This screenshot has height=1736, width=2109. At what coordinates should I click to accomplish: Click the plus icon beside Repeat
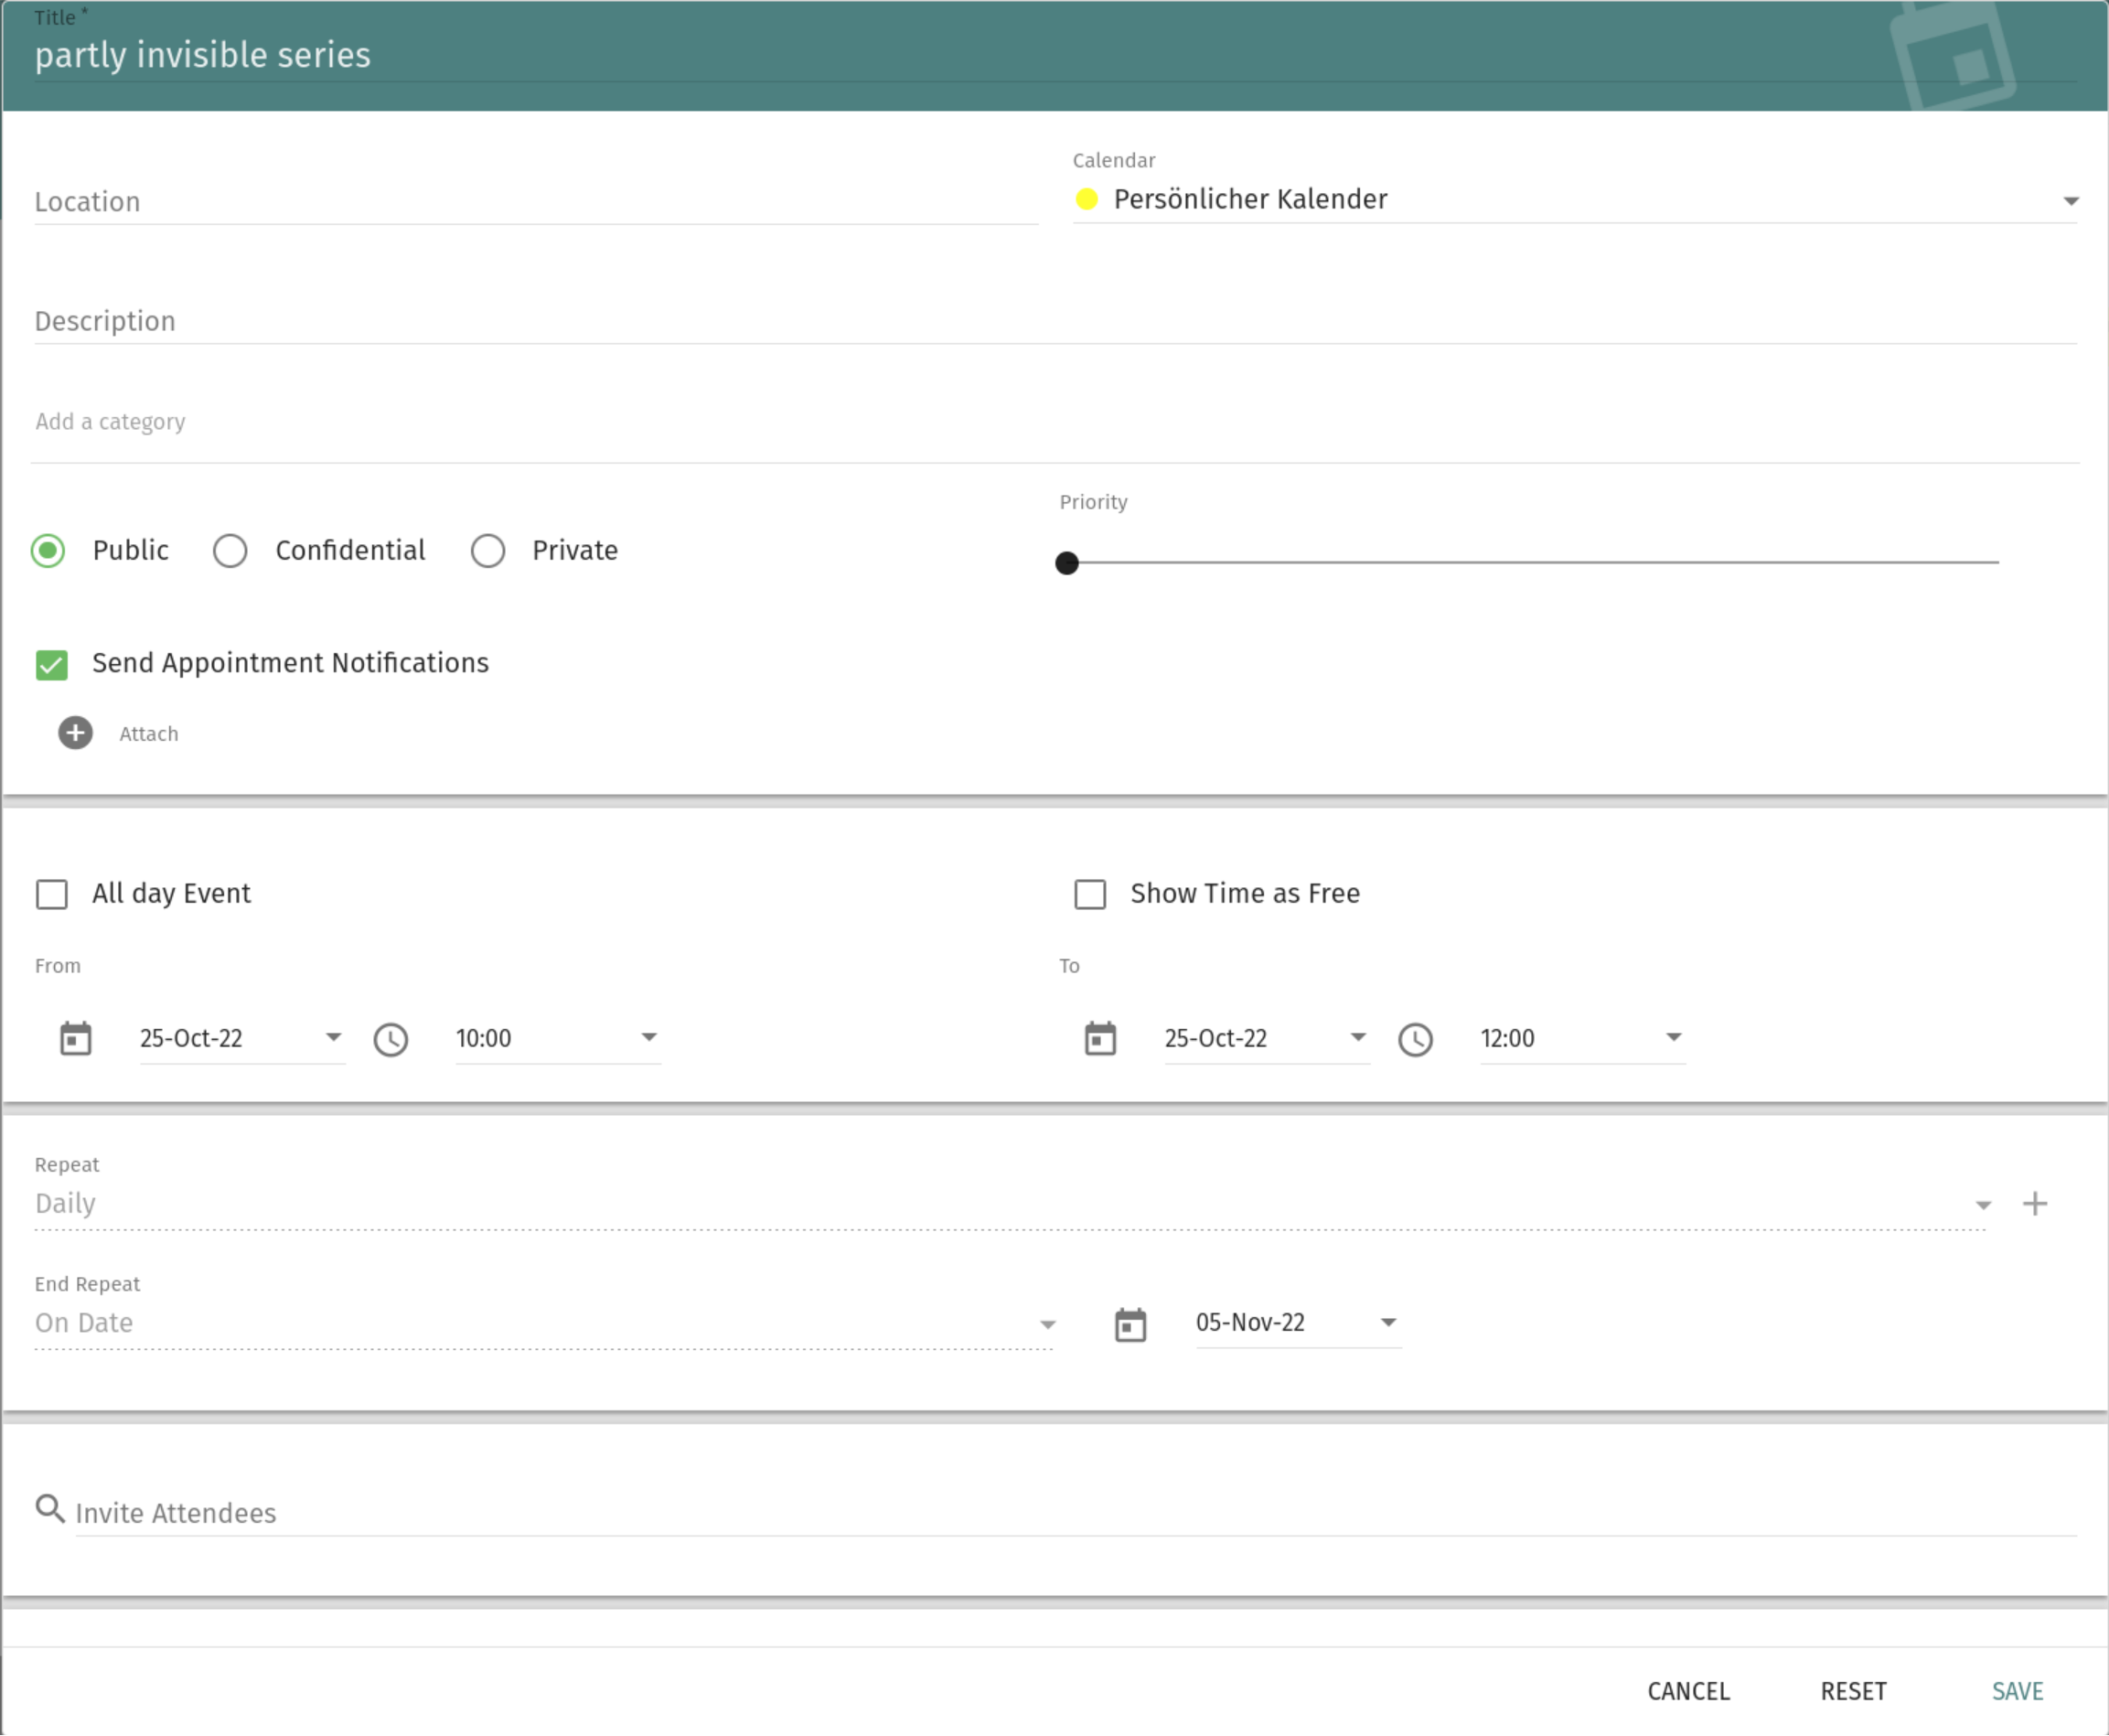(x=2034, y=1203)
